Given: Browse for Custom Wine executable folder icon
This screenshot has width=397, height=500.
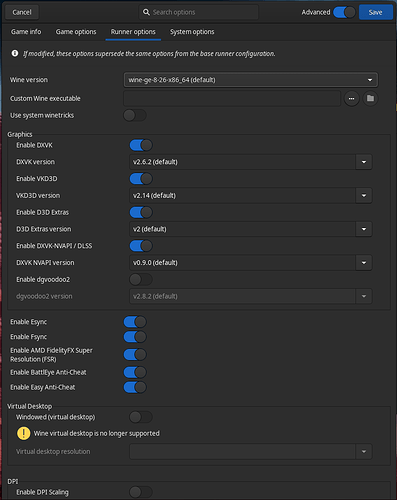Looking at the screenshot, I should click(370, 99).
